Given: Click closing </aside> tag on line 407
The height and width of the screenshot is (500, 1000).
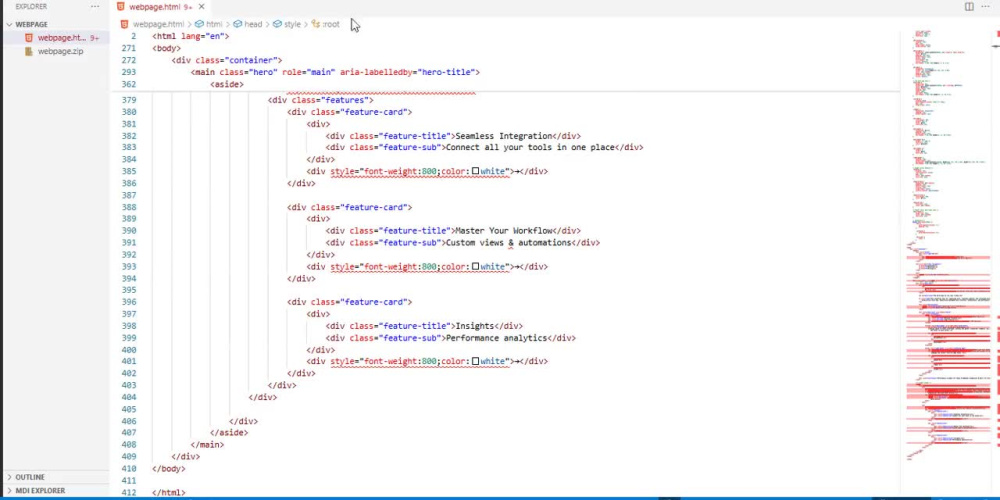Looking at the screenshot, I should pos(229,432).
